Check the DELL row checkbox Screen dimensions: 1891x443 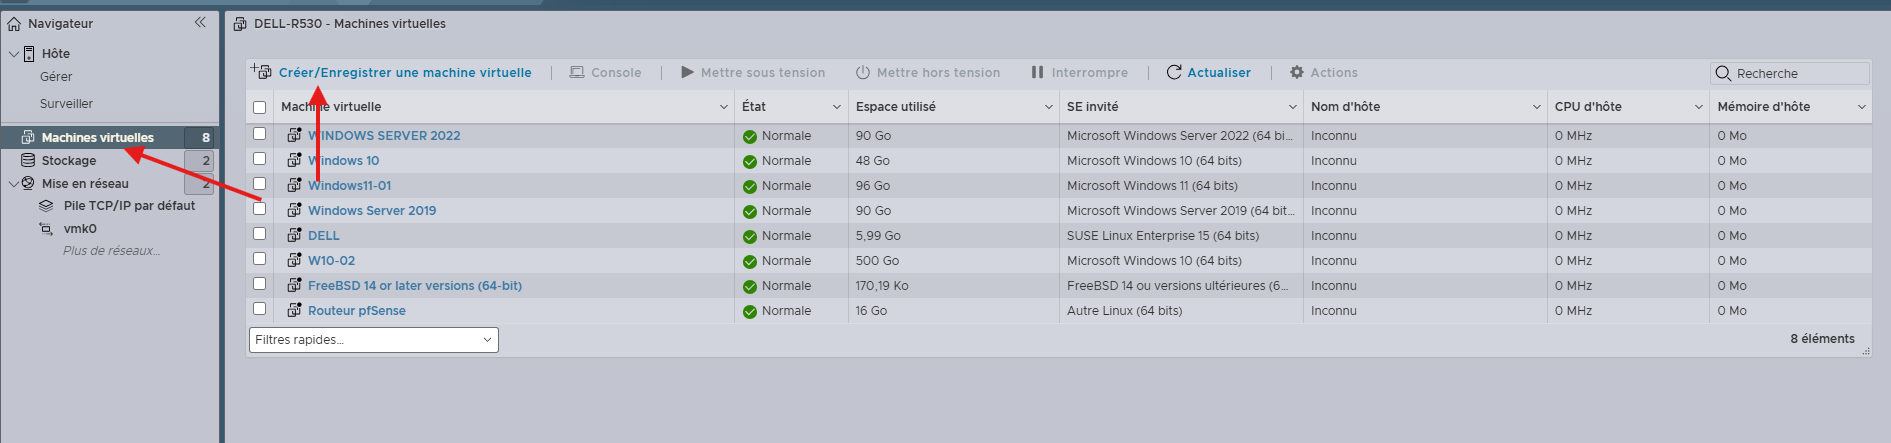pyautogui.click(x=260, y=234)
